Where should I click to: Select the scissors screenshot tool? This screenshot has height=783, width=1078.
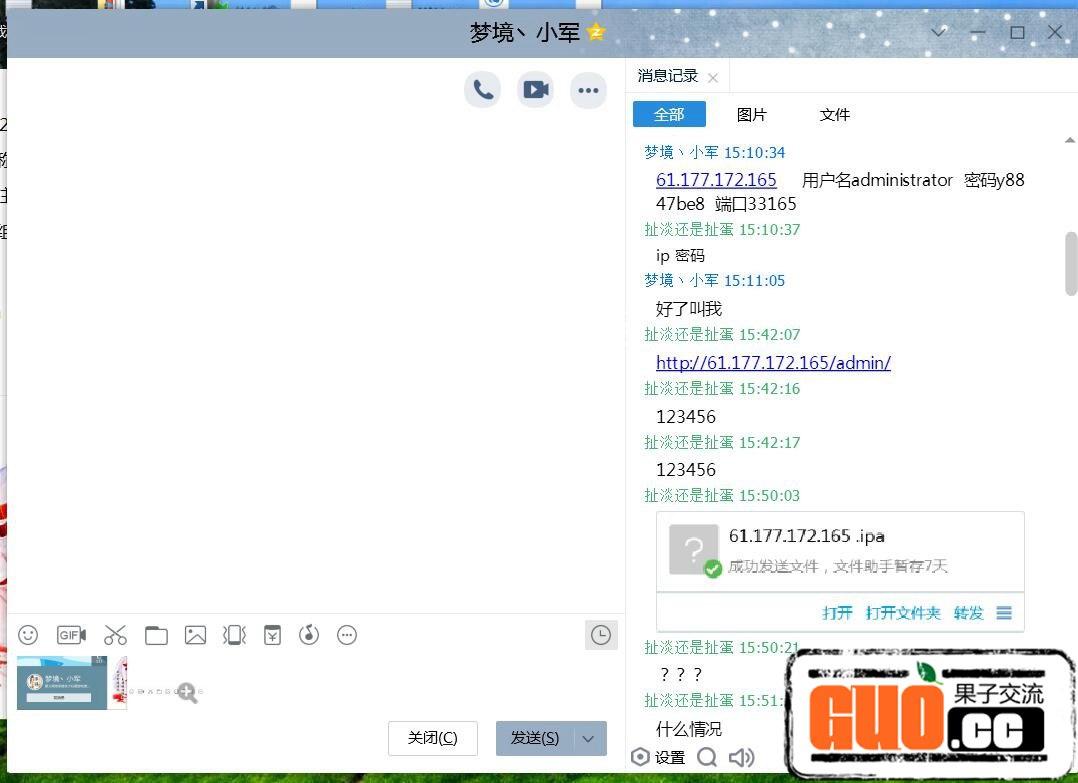(115, 635)
